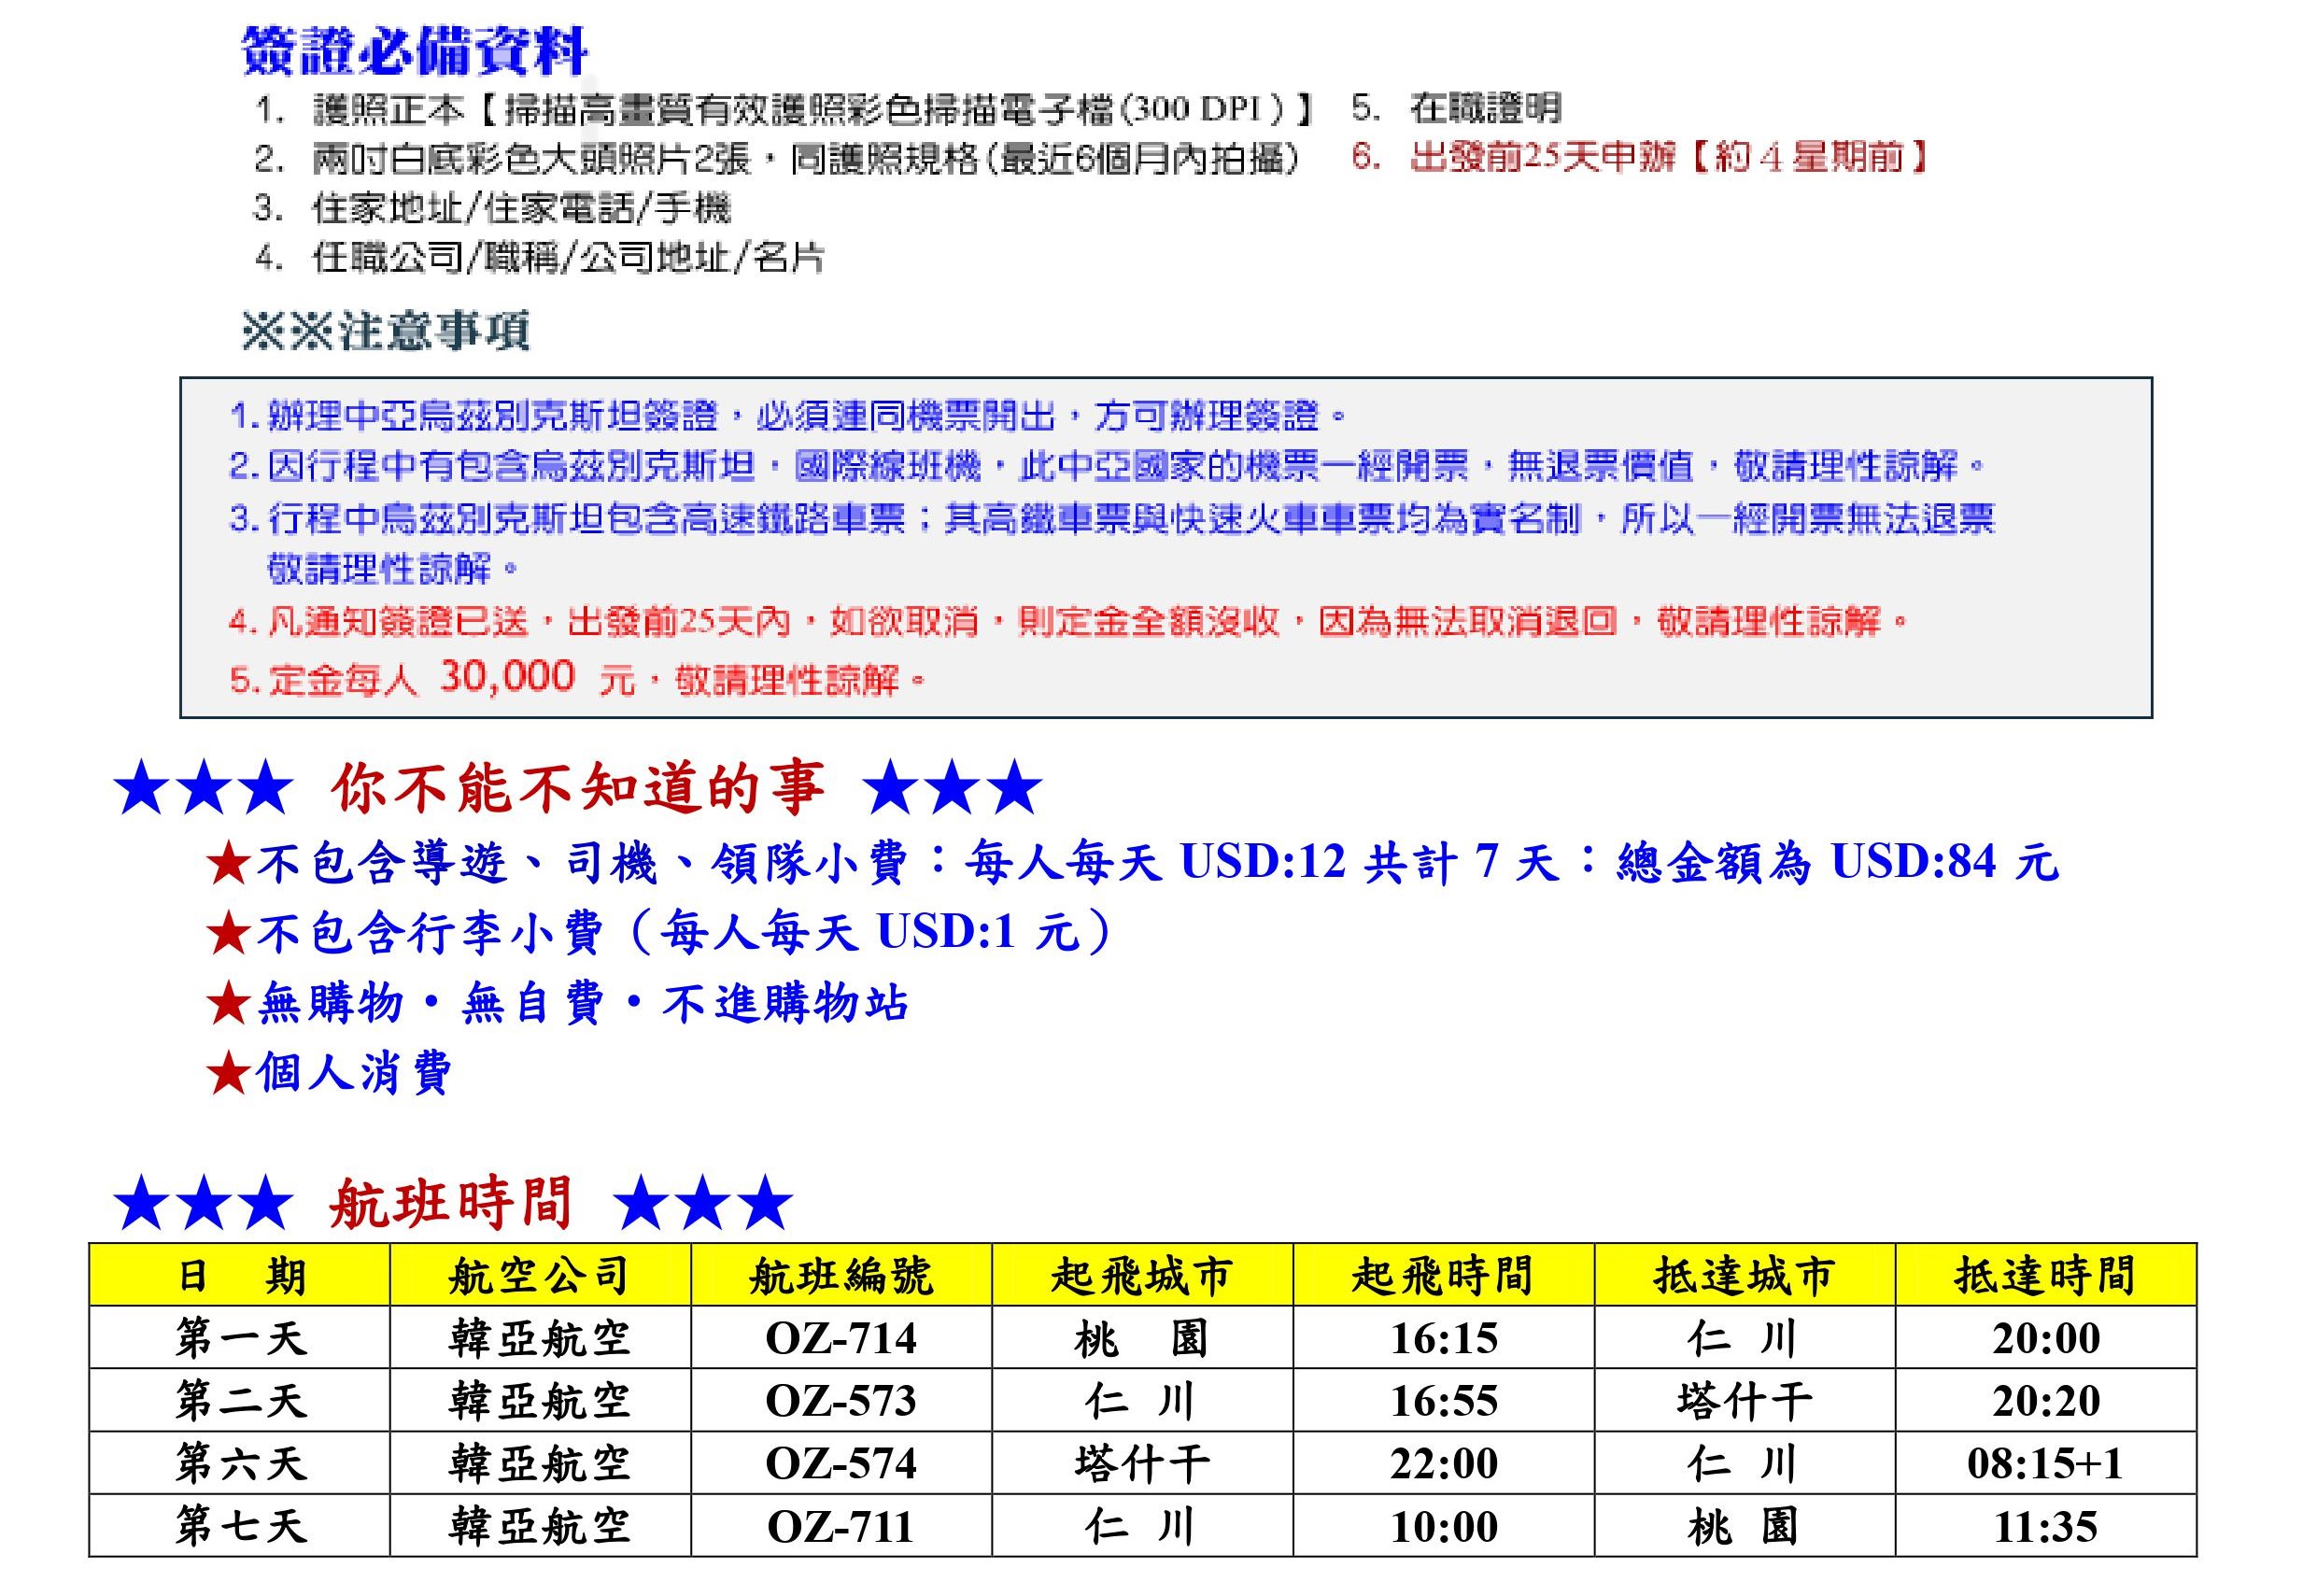The height and width of the screenshot is (1596, 2317).
Task: Click the 08:15+1 arrival time cell
Action: [2045, 1464]
